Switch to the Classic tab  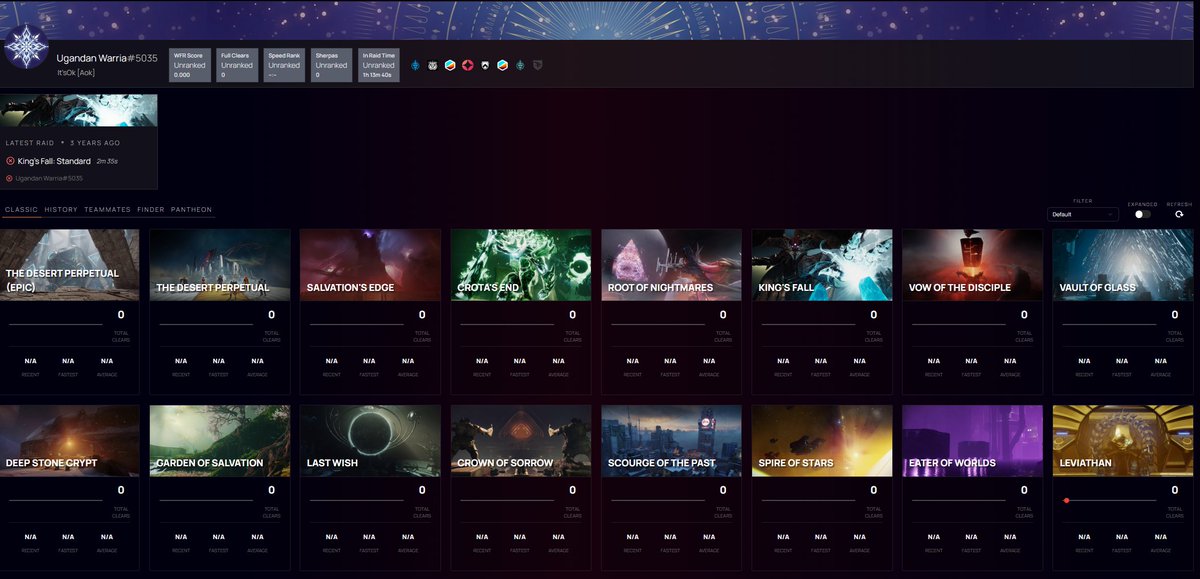tap(21, 210)
